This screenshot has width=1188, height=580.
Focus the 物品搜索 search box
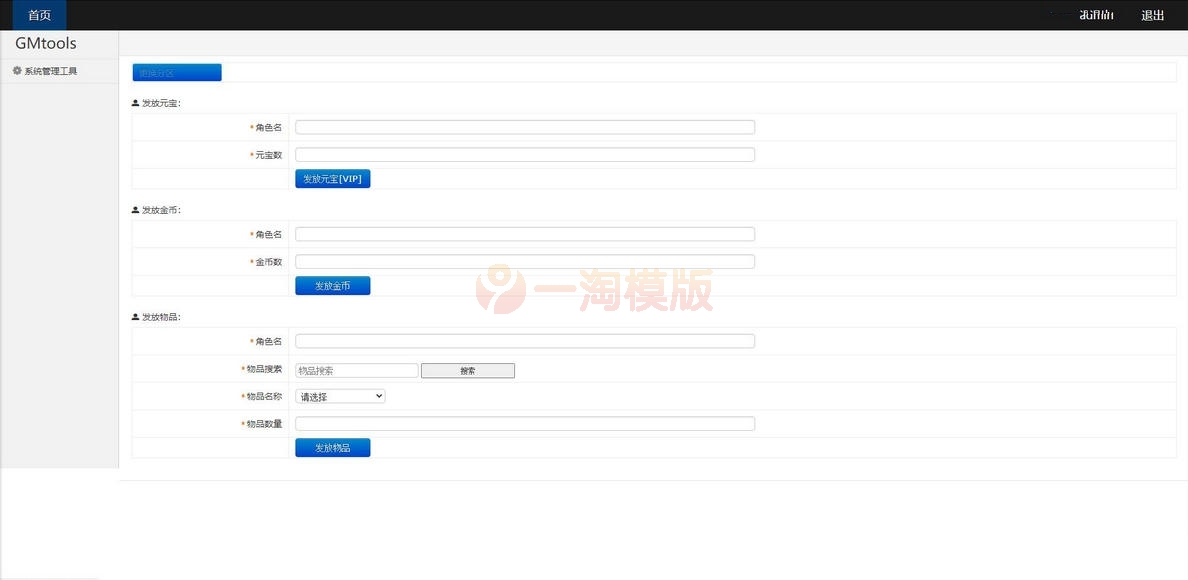point(357,369)
